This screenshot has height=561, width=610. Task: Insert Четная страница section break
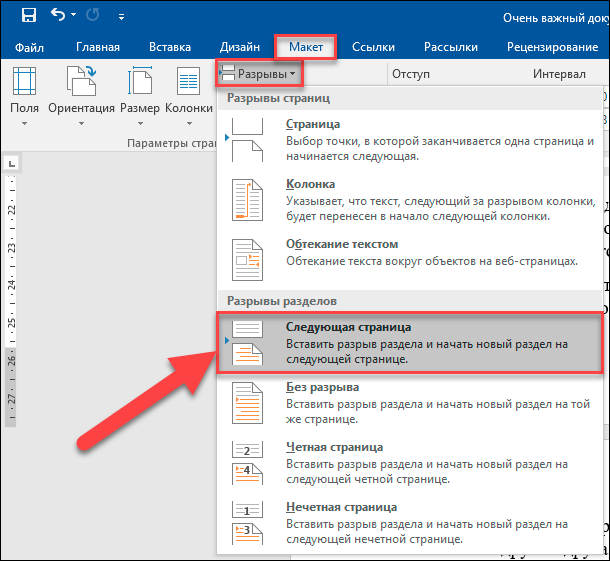(x=409, y=463)
